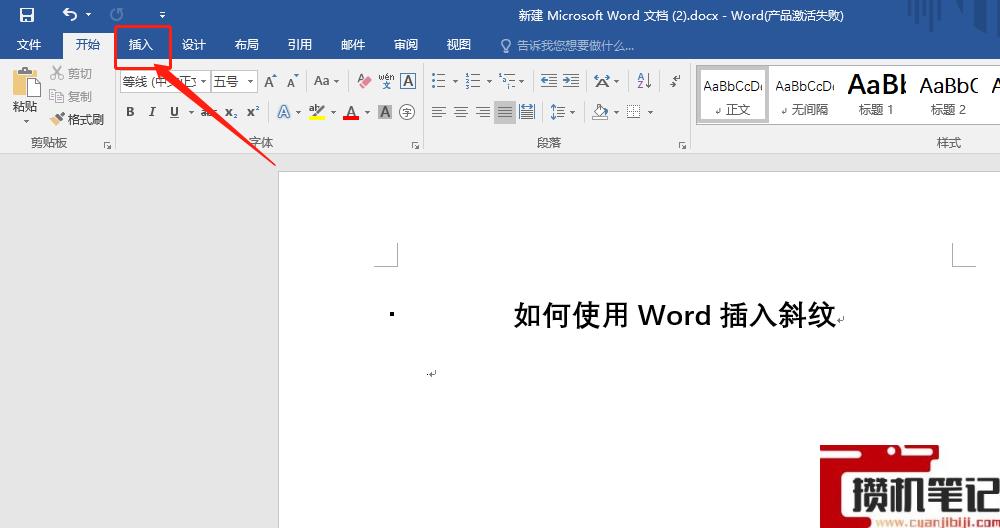Select the 标题 1 style
1000x528 pixels.
[876, 94]
